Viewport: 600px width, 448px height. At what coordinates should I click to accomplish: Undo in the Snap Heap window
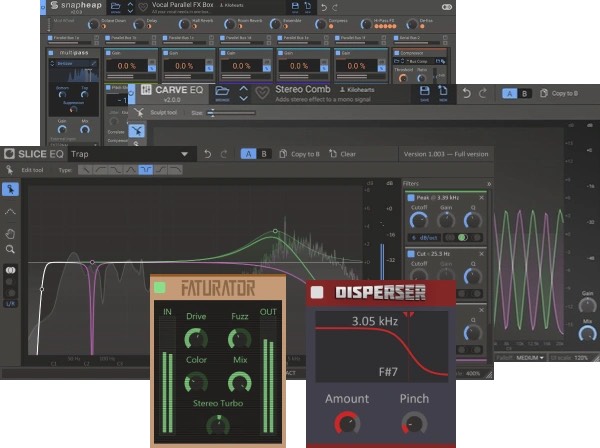(x=324, y=7)
